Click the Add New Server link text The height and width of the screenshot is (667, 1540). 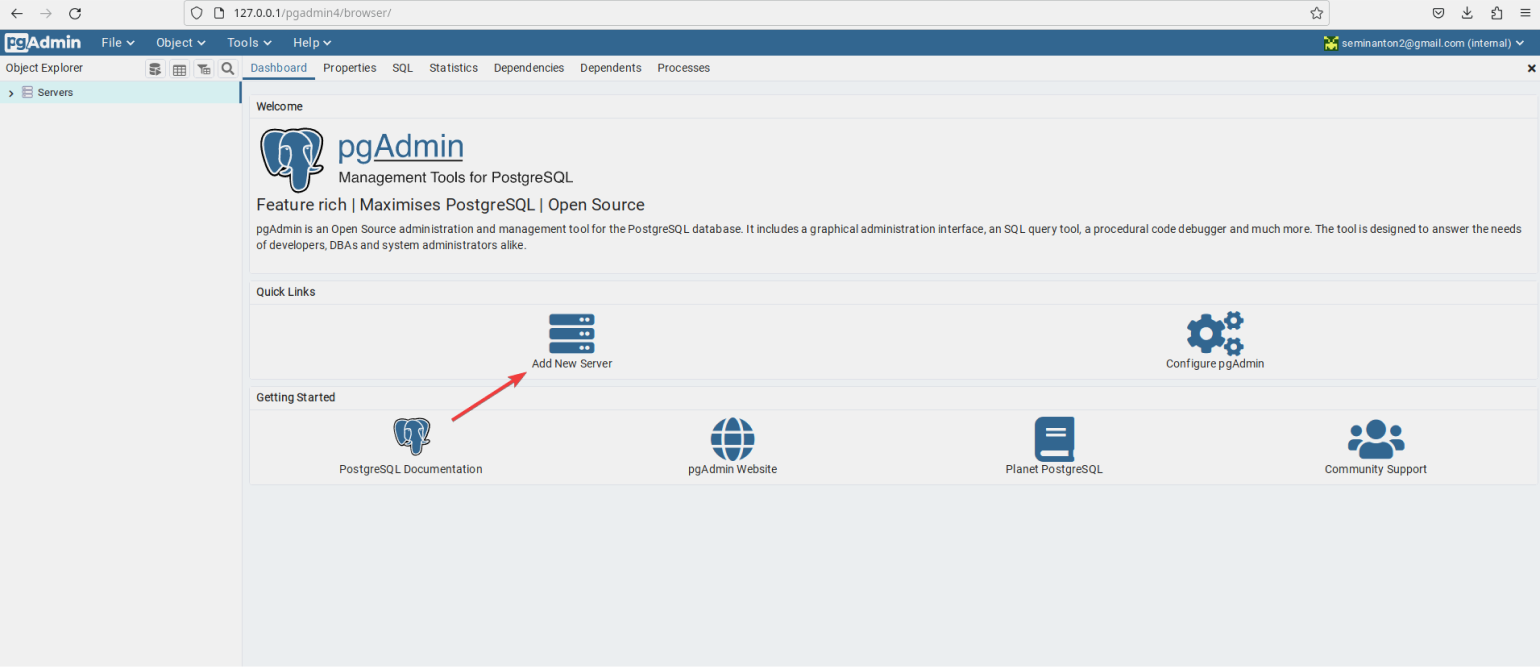pyautogui.click(x=572, y=364)
